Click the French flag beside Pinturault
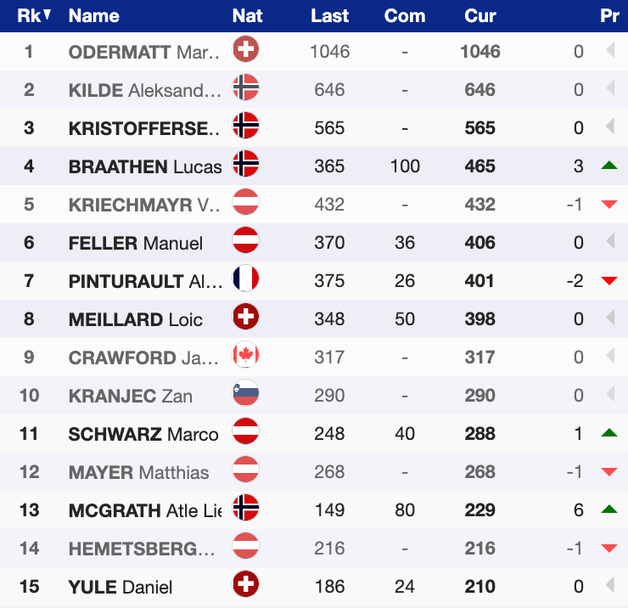628x608 pixels. (245, 280)
